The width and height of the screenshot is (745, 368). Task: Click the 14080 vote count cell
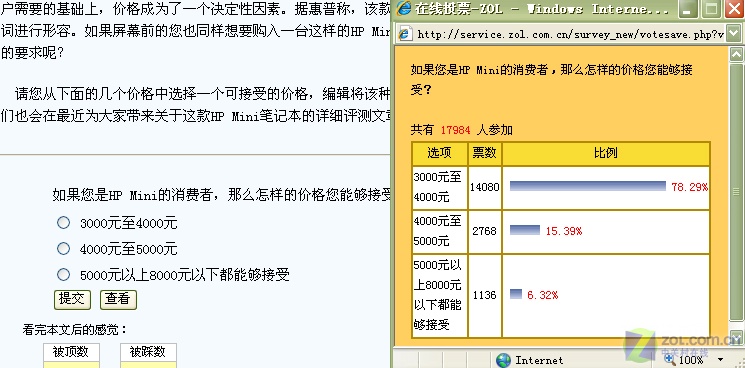[485, 187]
